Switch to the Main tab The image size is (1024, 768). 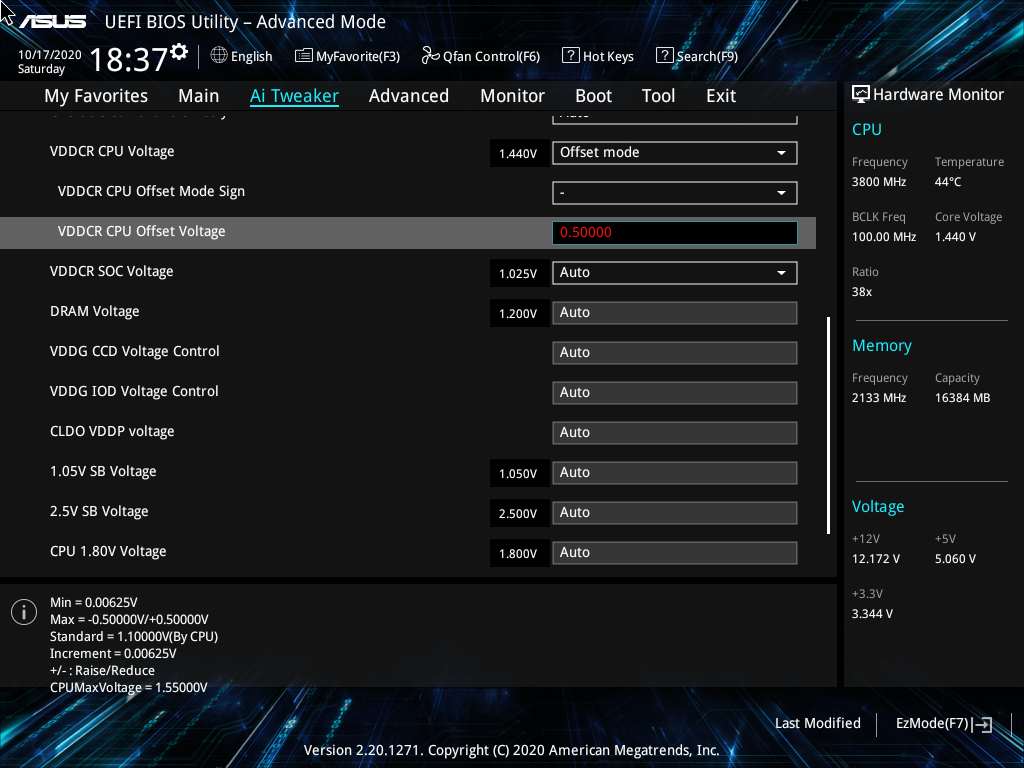pyautogui.click(x=199, y=96)
